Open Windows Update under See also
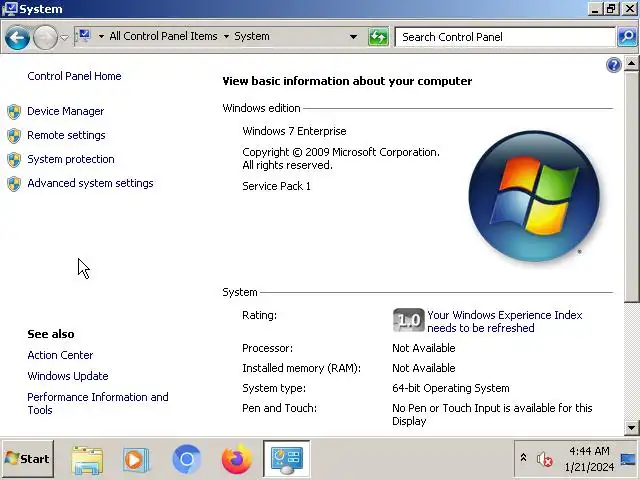The width and height of the screenshot is (640, 480). click(x=68, y=376)
